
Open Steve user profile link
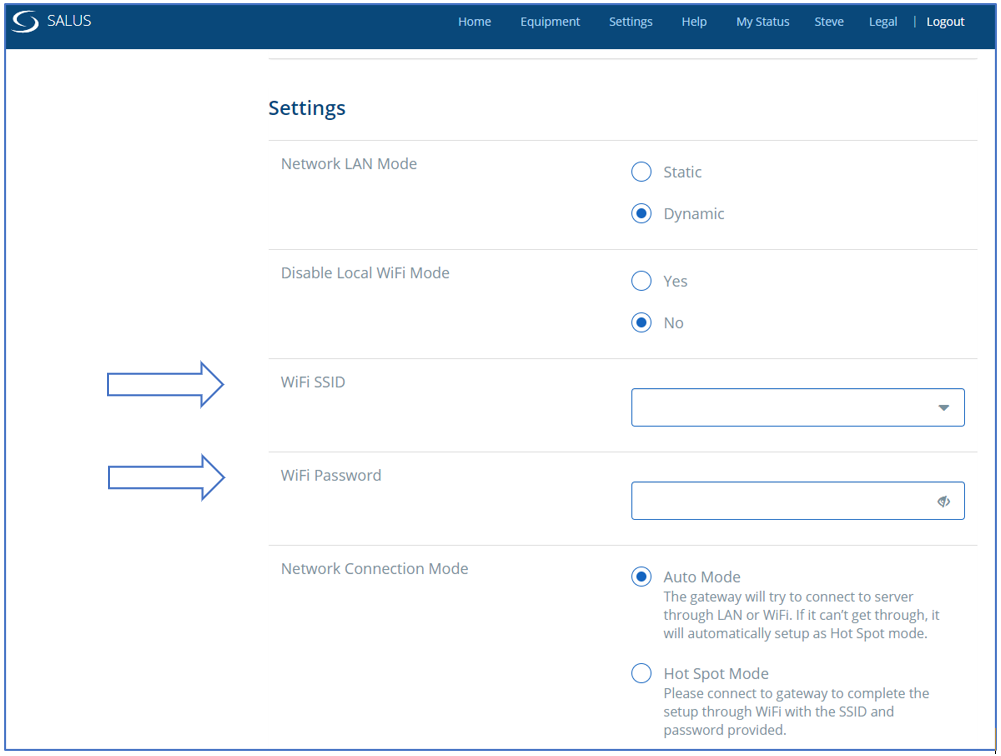[x=829, y=22]
